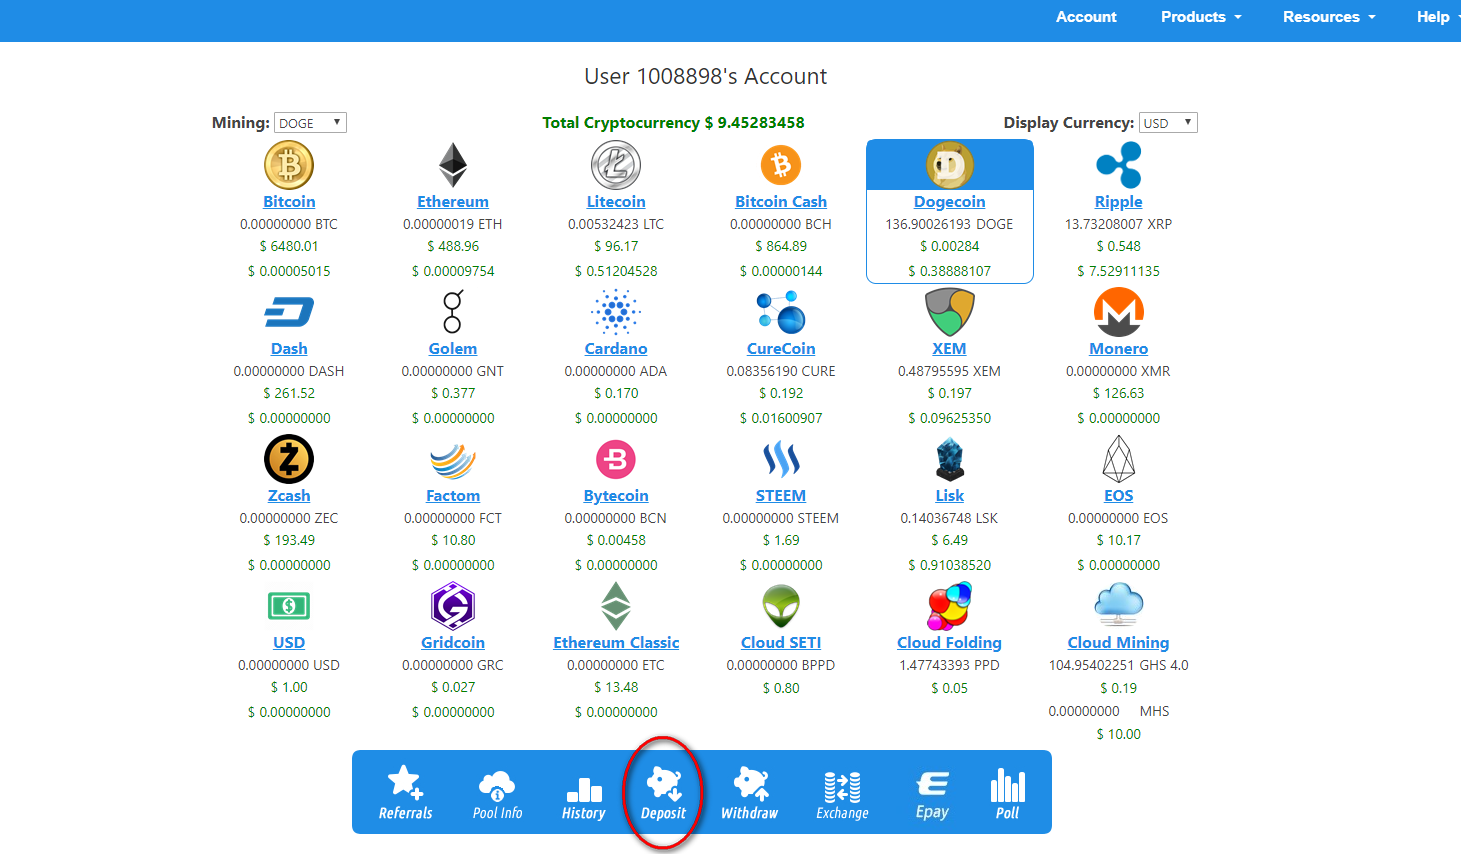Open the History chart button

(x=583, y=797)
